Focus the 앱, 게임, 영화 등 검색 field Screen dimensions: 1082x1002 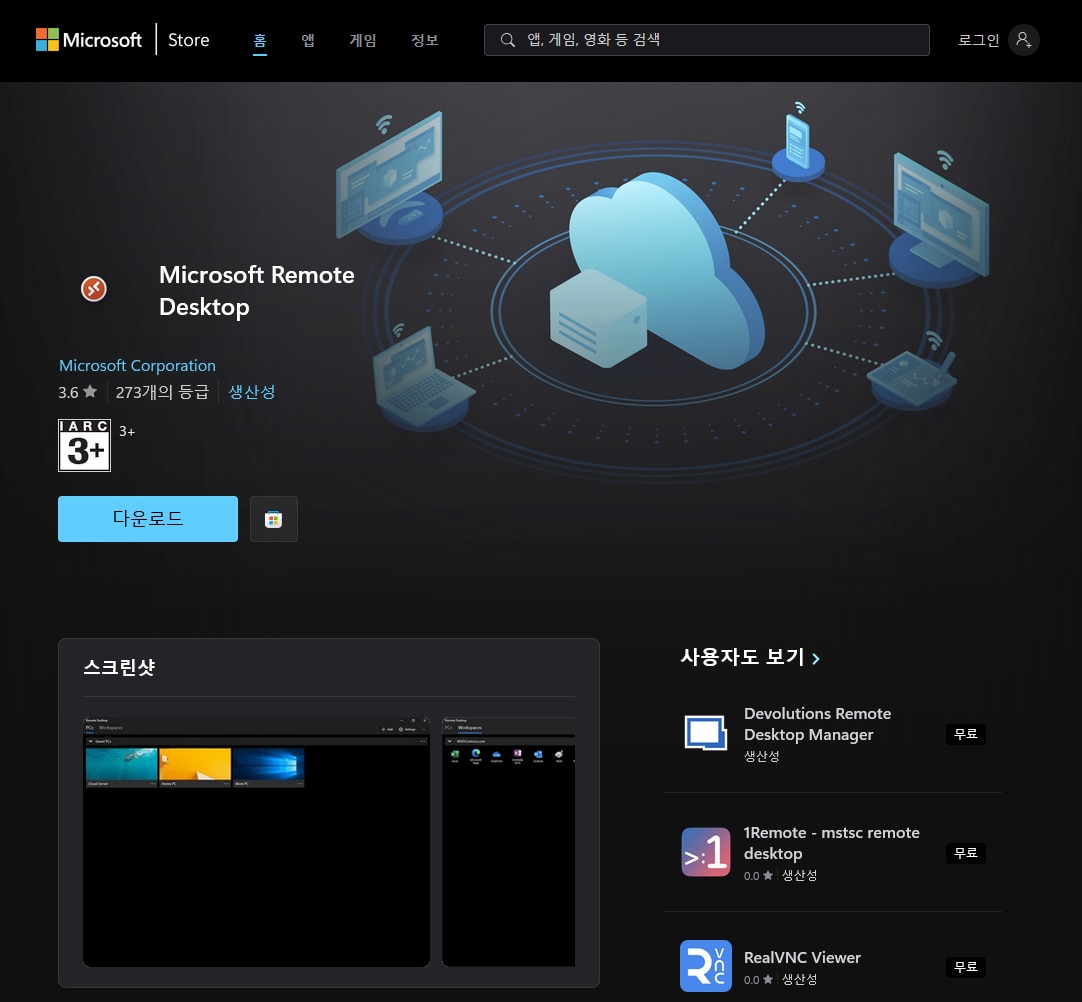(x=707, y=40)
